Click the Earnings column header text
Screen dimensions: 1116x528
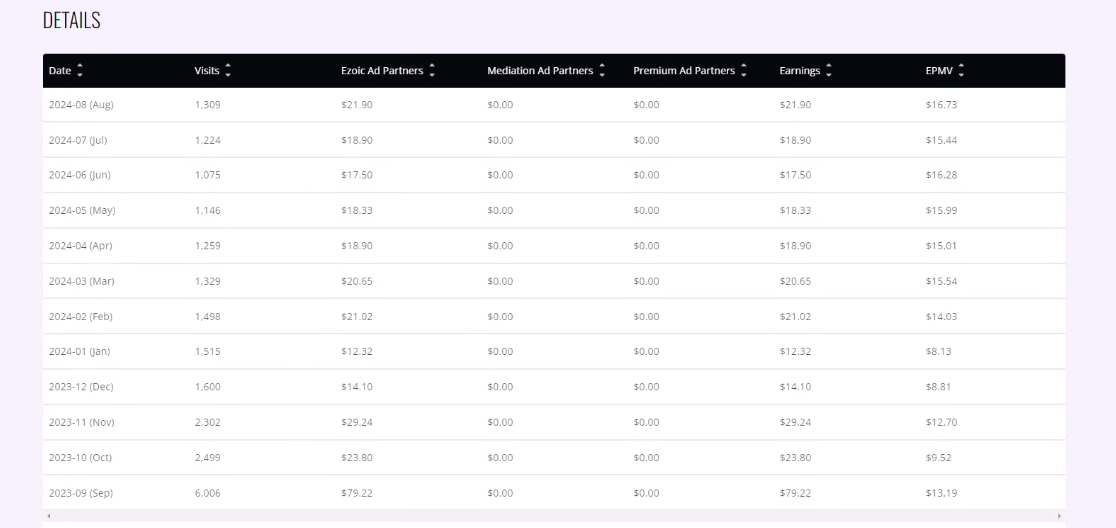[x=800, y=70]
